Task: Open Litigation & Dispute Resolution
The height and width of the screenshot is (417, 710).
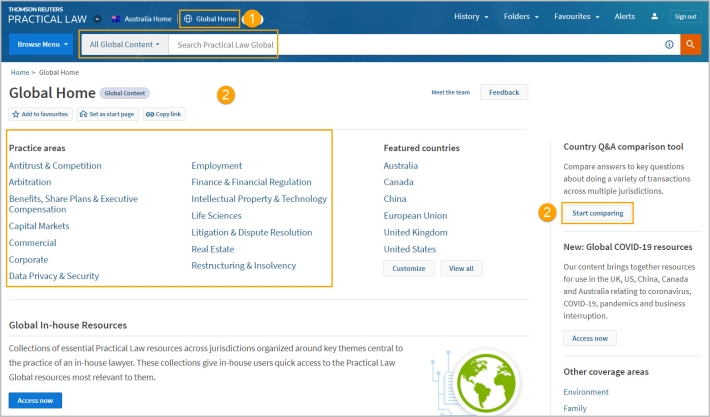Action: 251,232
